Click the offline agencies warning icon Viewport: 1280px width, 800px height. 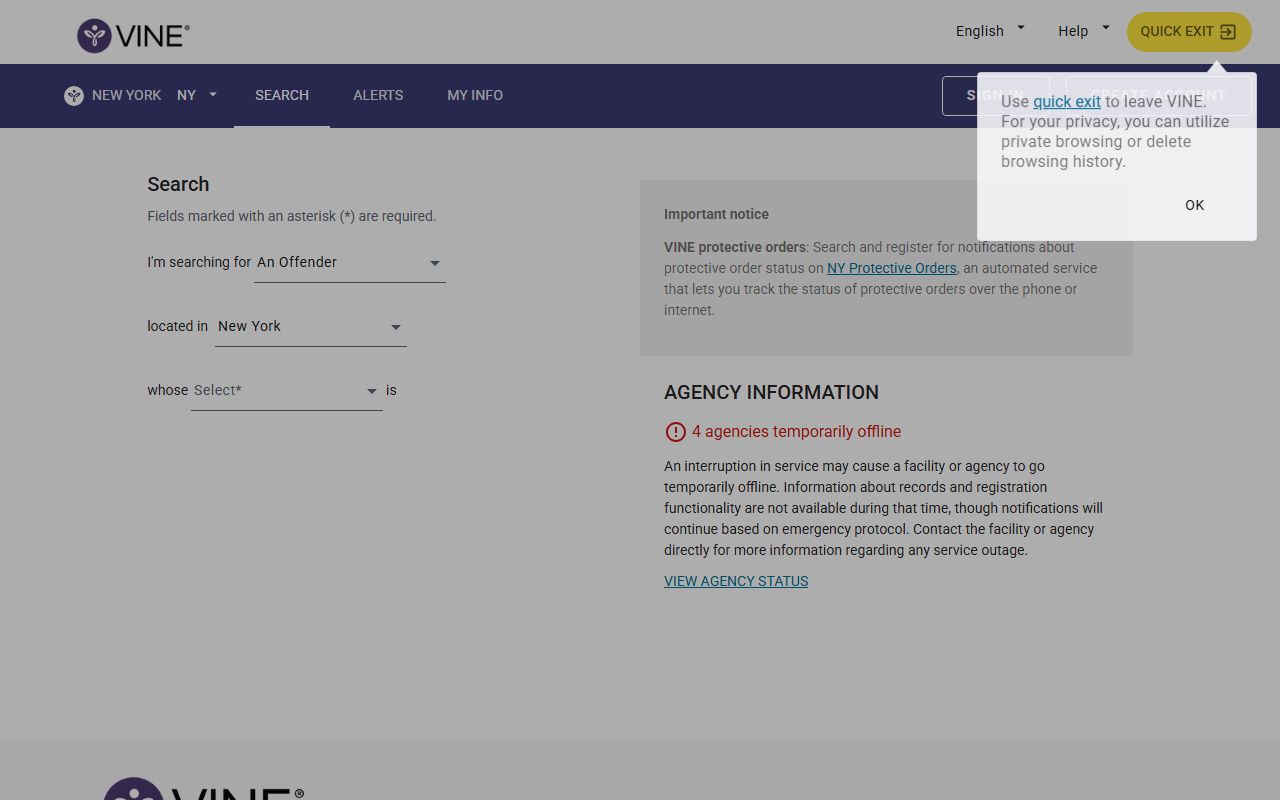tap(675, 432)
